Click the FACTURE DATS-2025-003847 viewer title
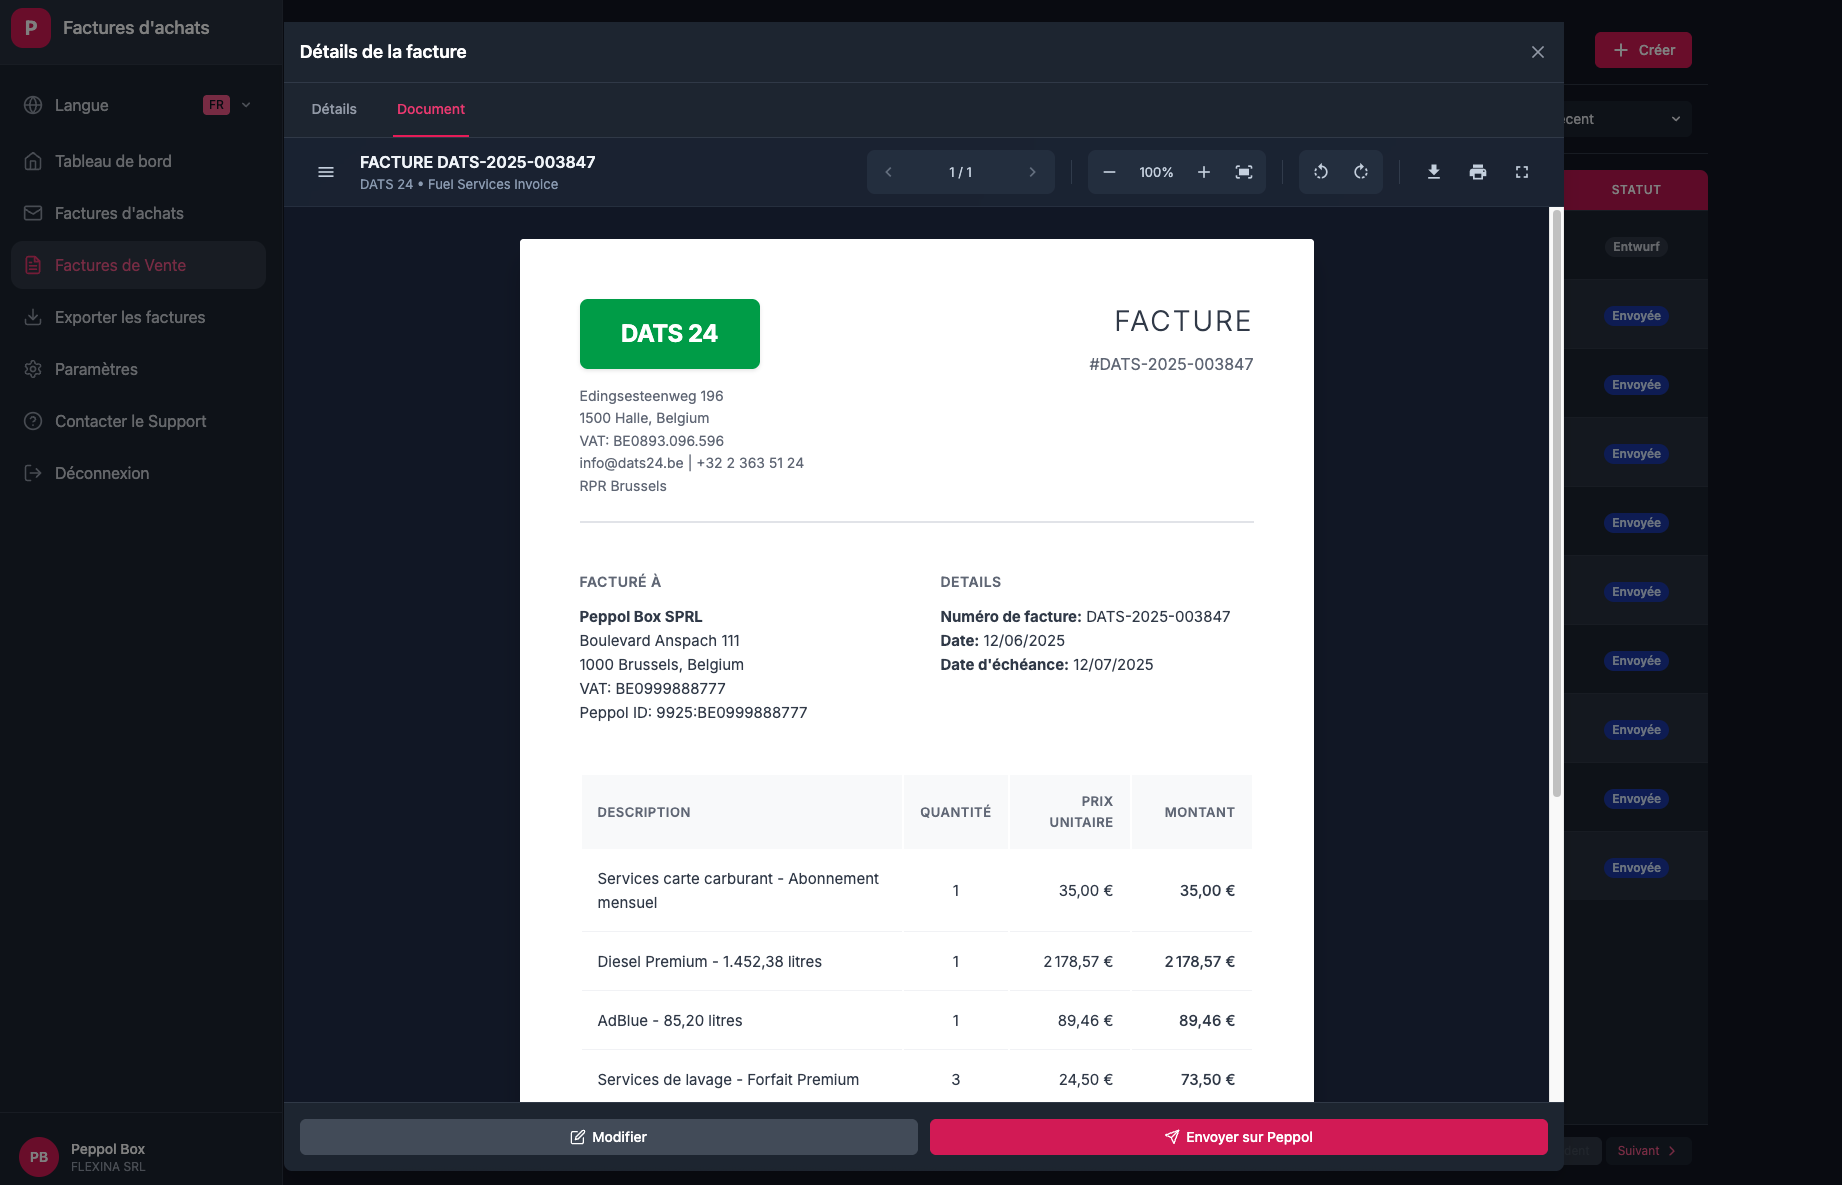This screenshot has width=1842, height=1185. [x=478, y=162]
